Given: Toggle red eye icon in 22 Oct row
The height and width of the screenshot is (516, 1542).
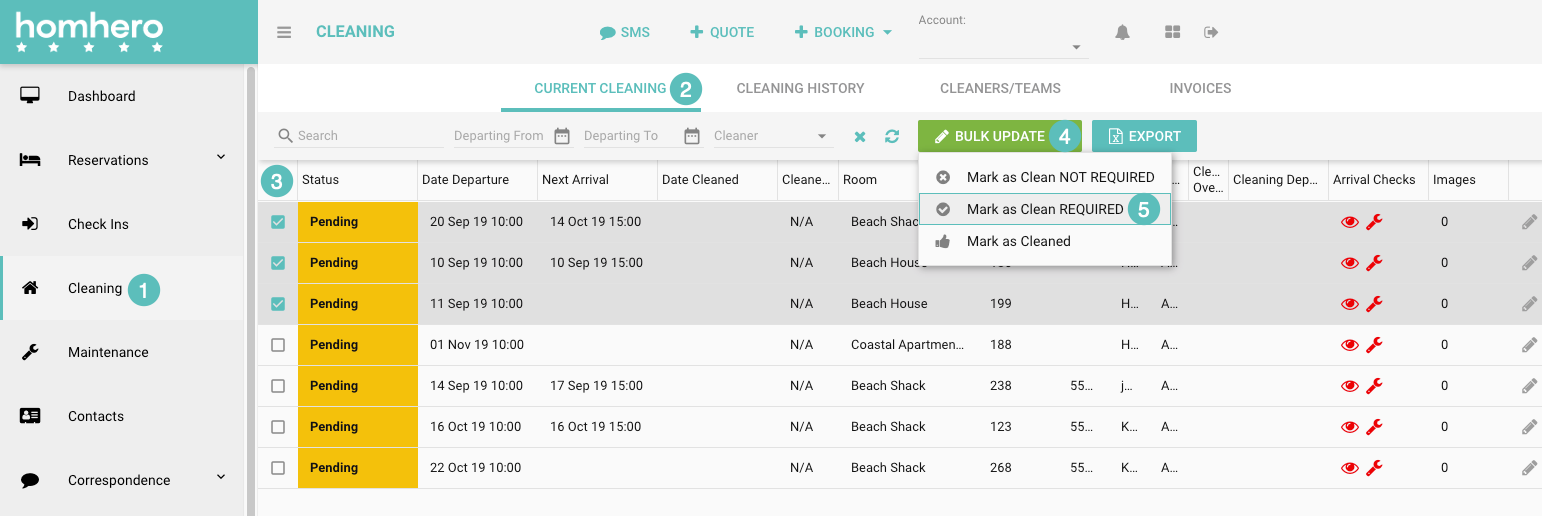Looking at the screenshot, I should [x=1349, y=468].
